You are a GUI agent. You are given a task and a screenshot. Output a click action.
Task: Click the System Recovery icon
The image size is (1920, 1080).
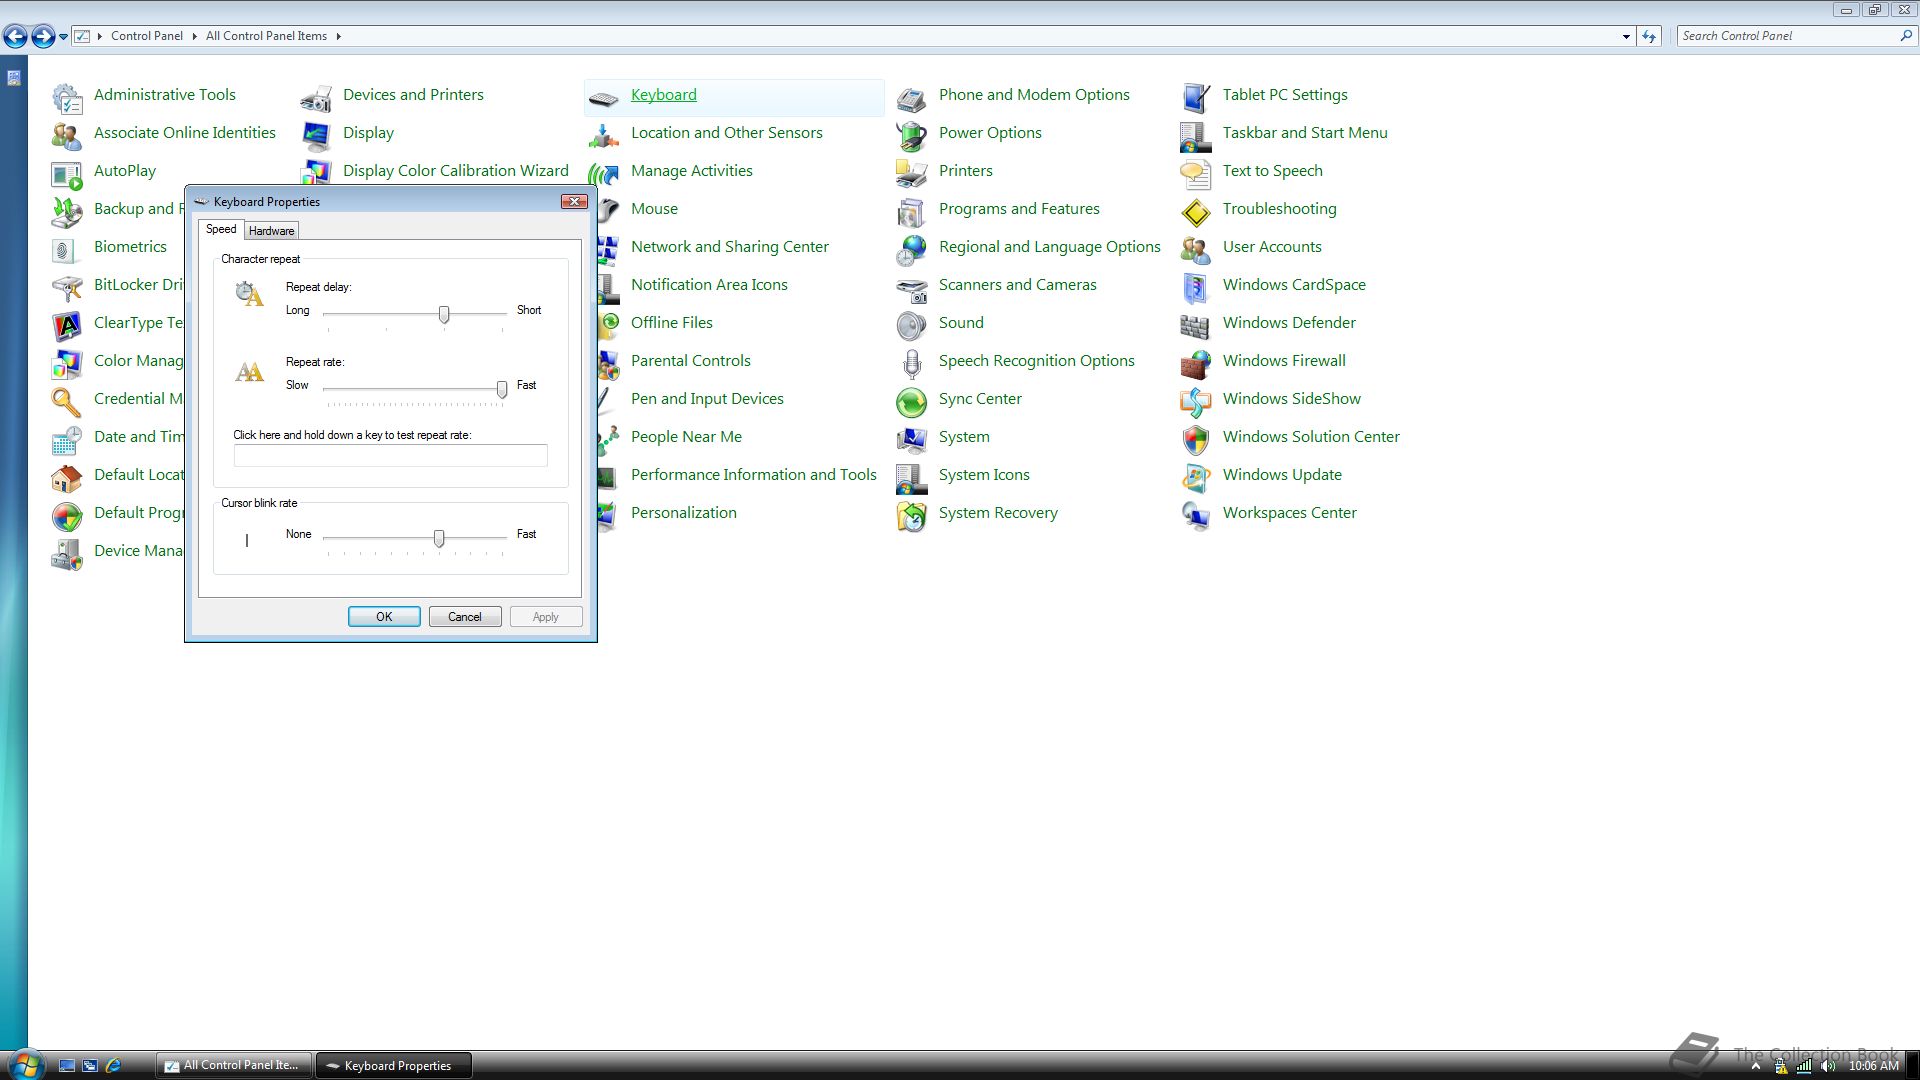tap(912, 516)
